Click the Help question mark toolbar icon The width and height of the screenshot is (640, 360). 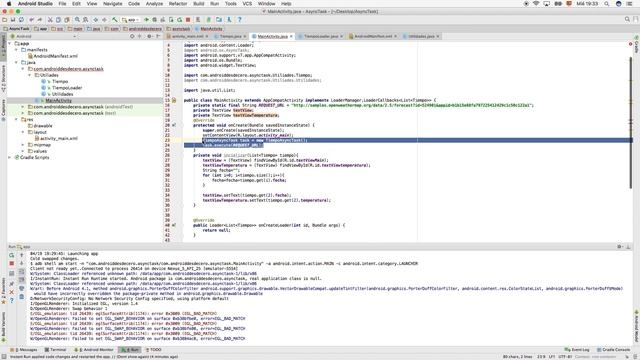(240, 19)
